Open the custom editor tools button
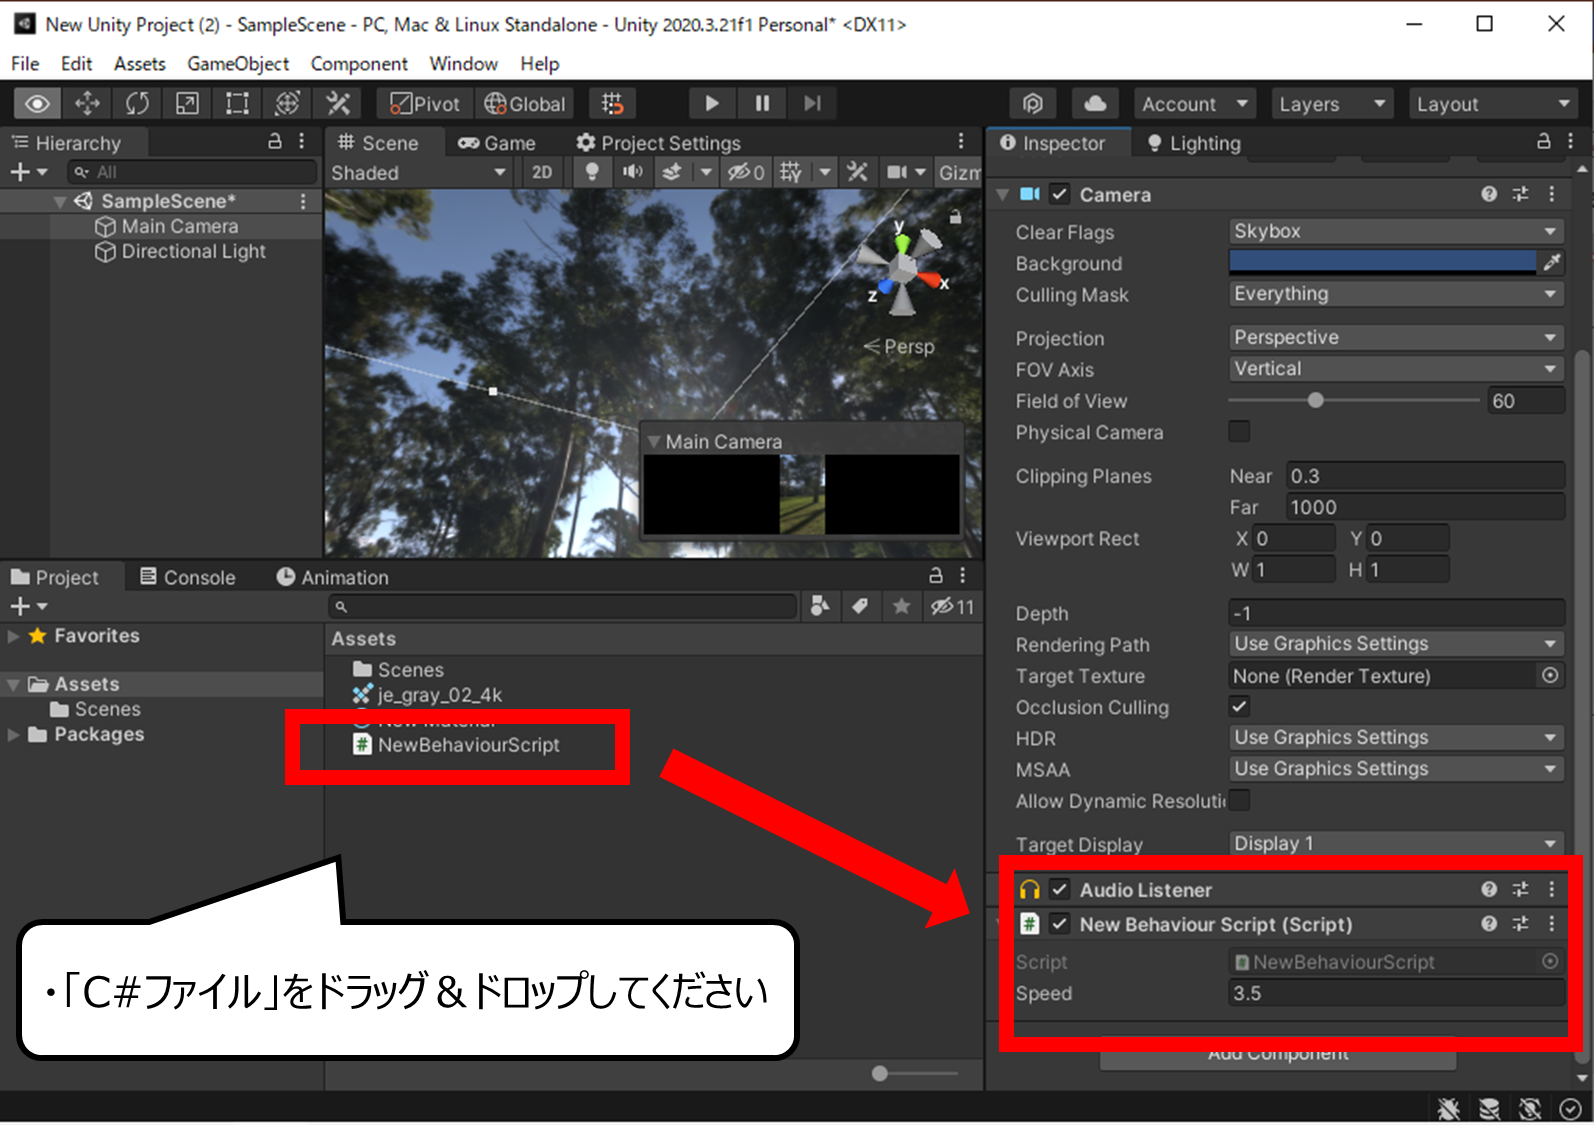 coord(338,104)
